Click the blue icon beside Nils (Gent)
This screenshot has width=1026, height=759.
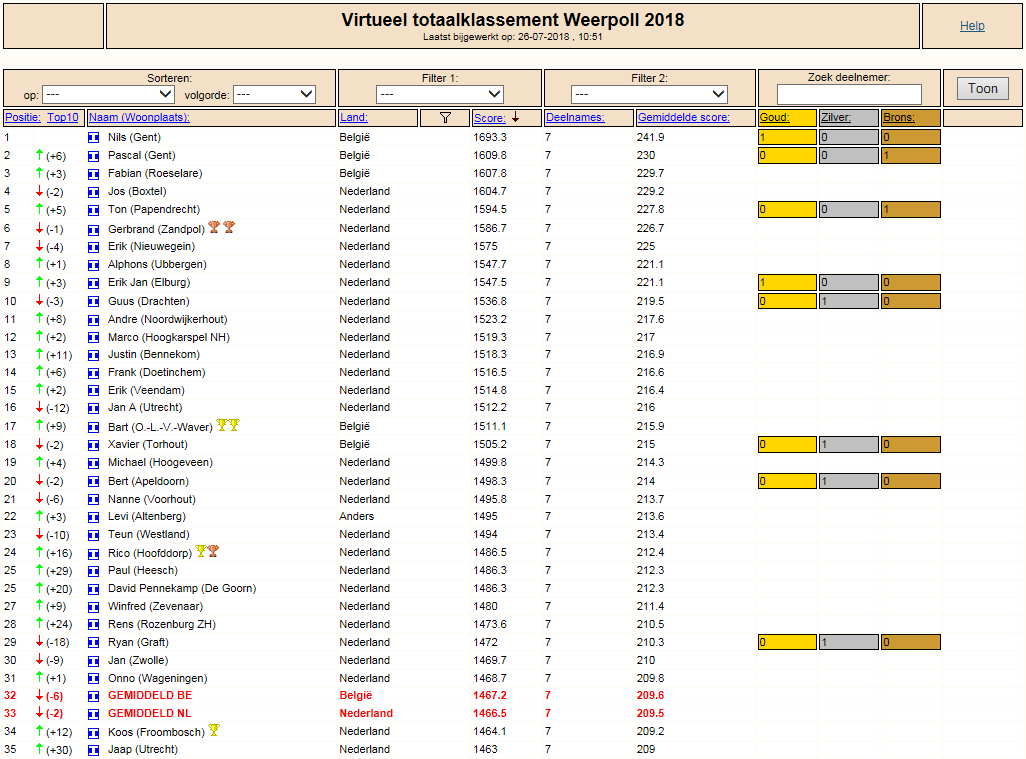point(94,137)
